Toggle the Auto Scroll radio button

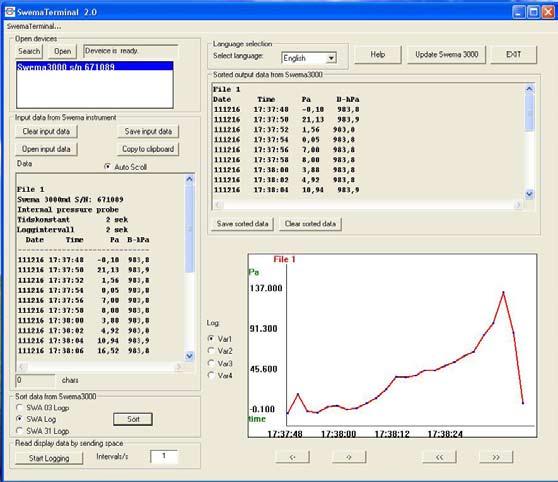(x=107, y=167)
